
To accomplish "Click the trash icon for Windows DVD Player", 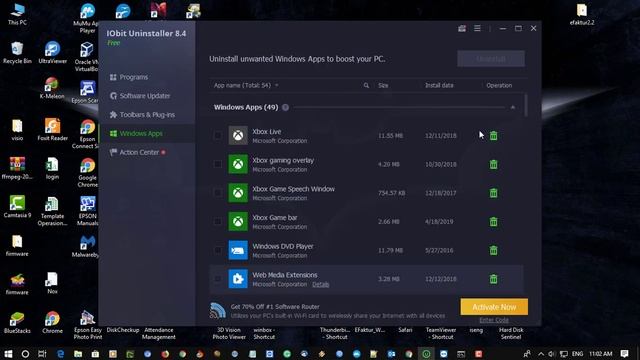I will pyautogui.click(x=493, y=250).
